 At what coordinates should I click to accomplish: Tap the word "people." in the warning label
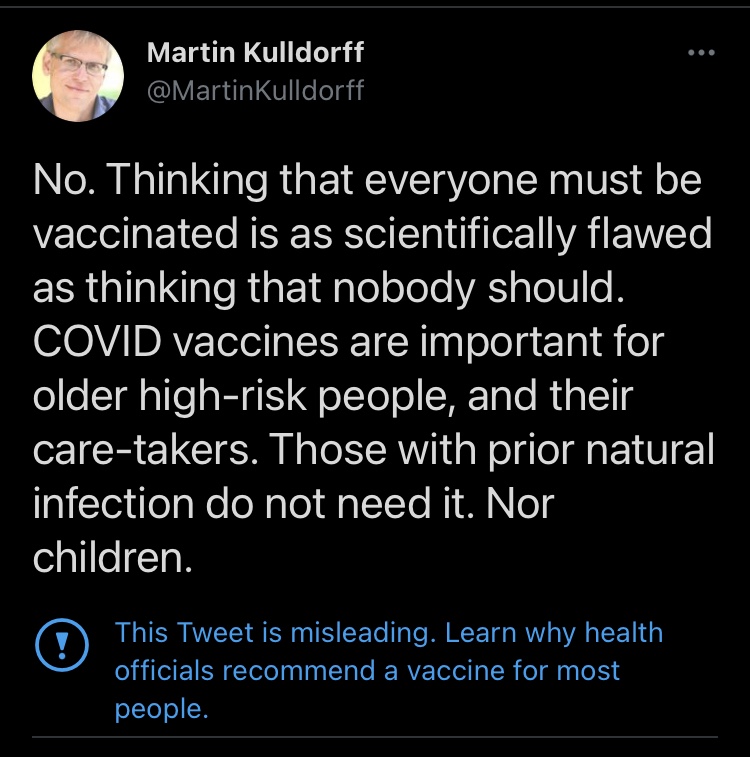(162, 708)
